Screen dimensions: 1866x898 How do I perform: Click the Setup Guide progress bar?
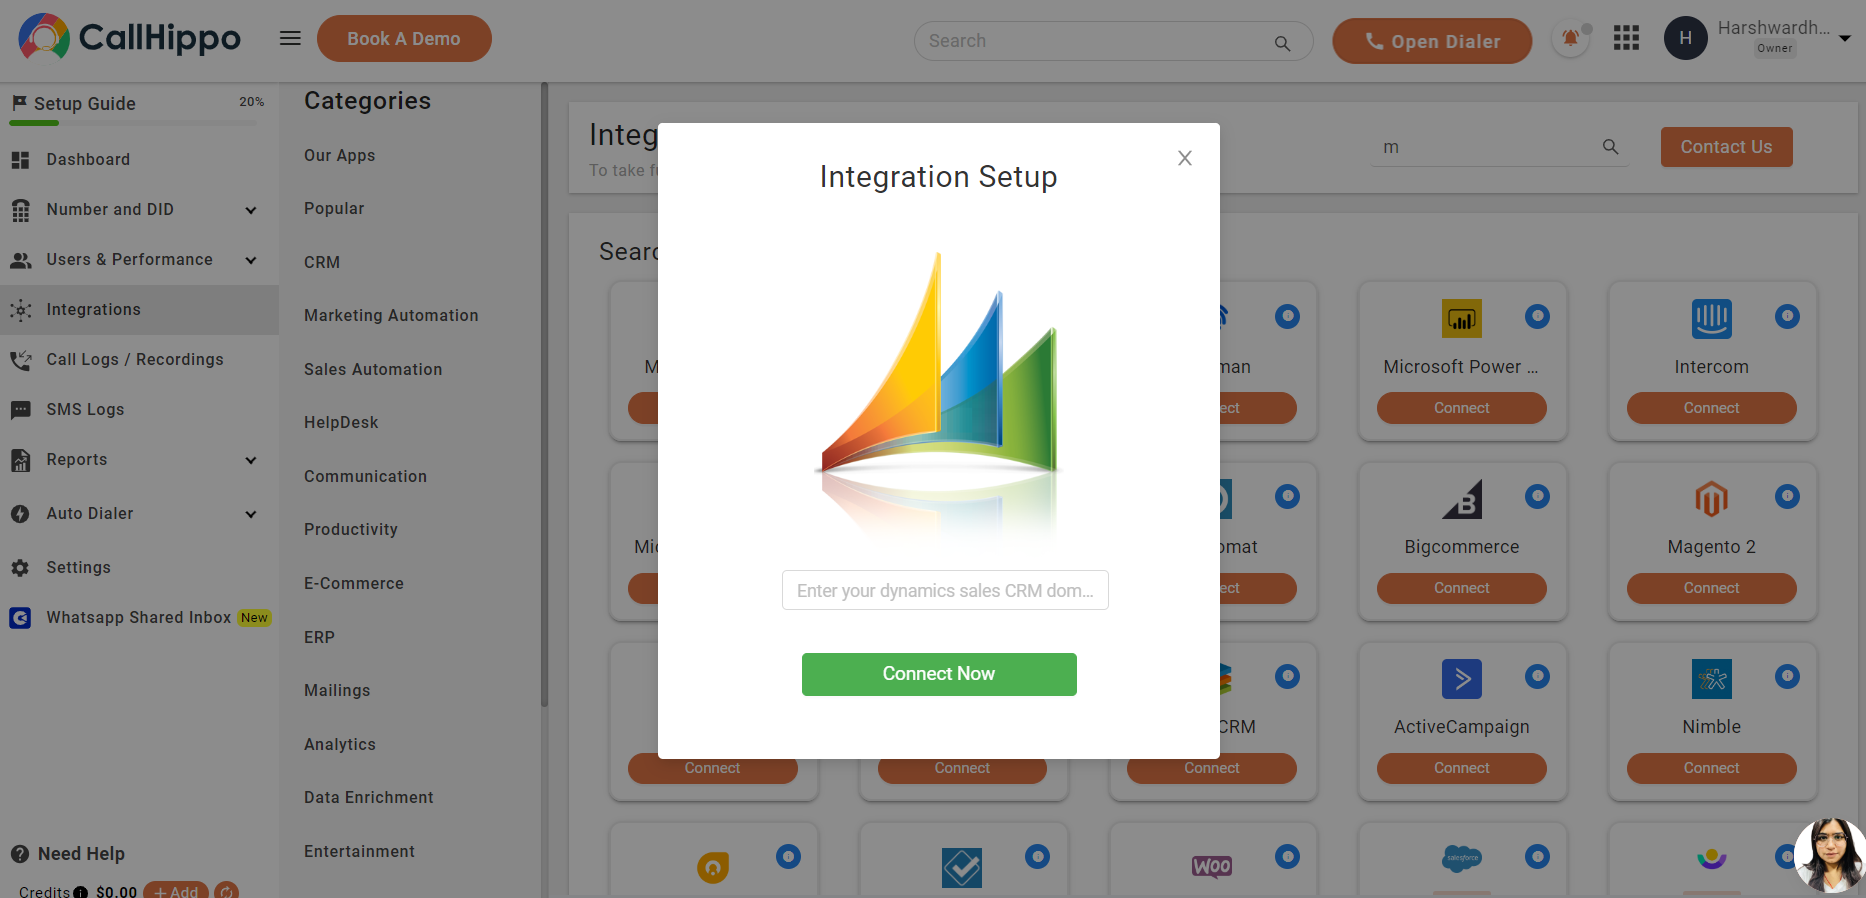pyautogui.click(x=134, y=123)
